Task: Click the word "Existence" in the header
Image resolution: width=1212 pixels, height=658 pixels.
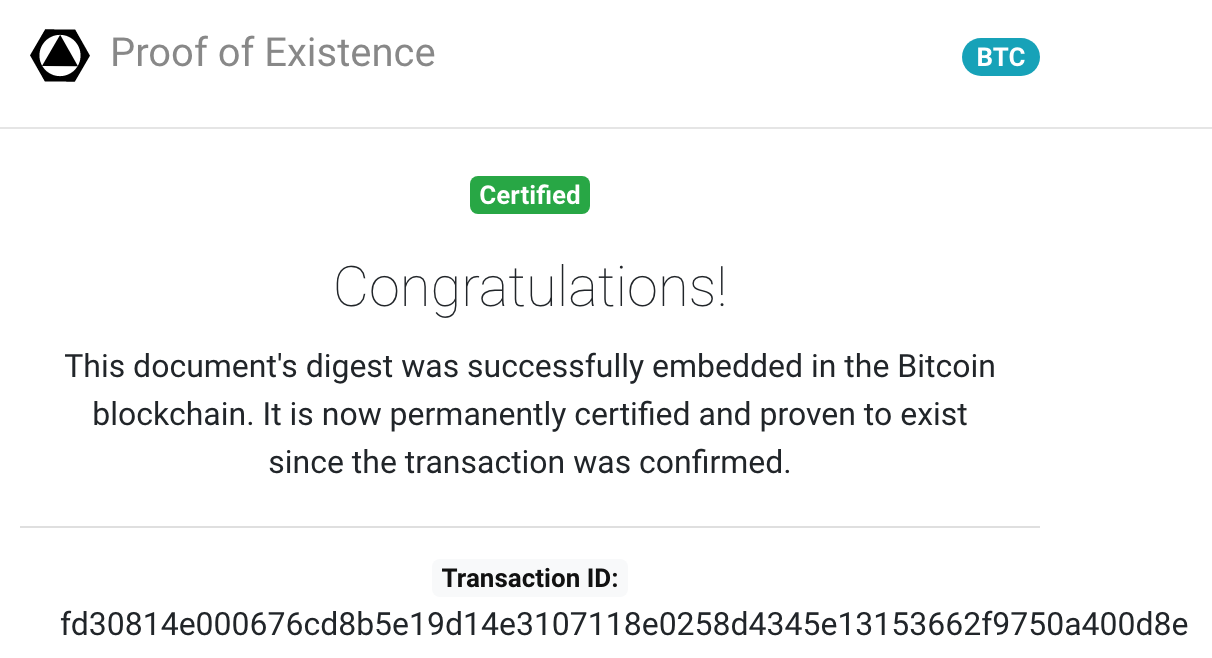Action: 350,53
